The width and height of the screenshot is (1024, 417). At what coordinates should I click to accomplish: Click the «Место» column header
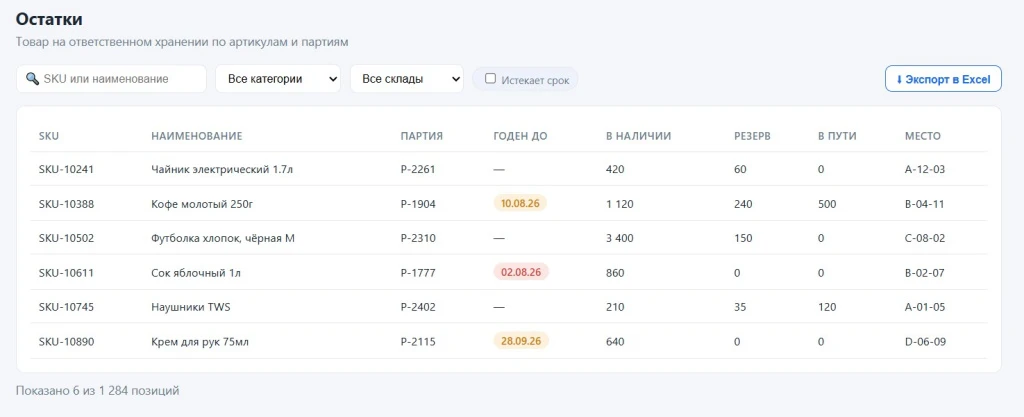[x=923, y=136]
